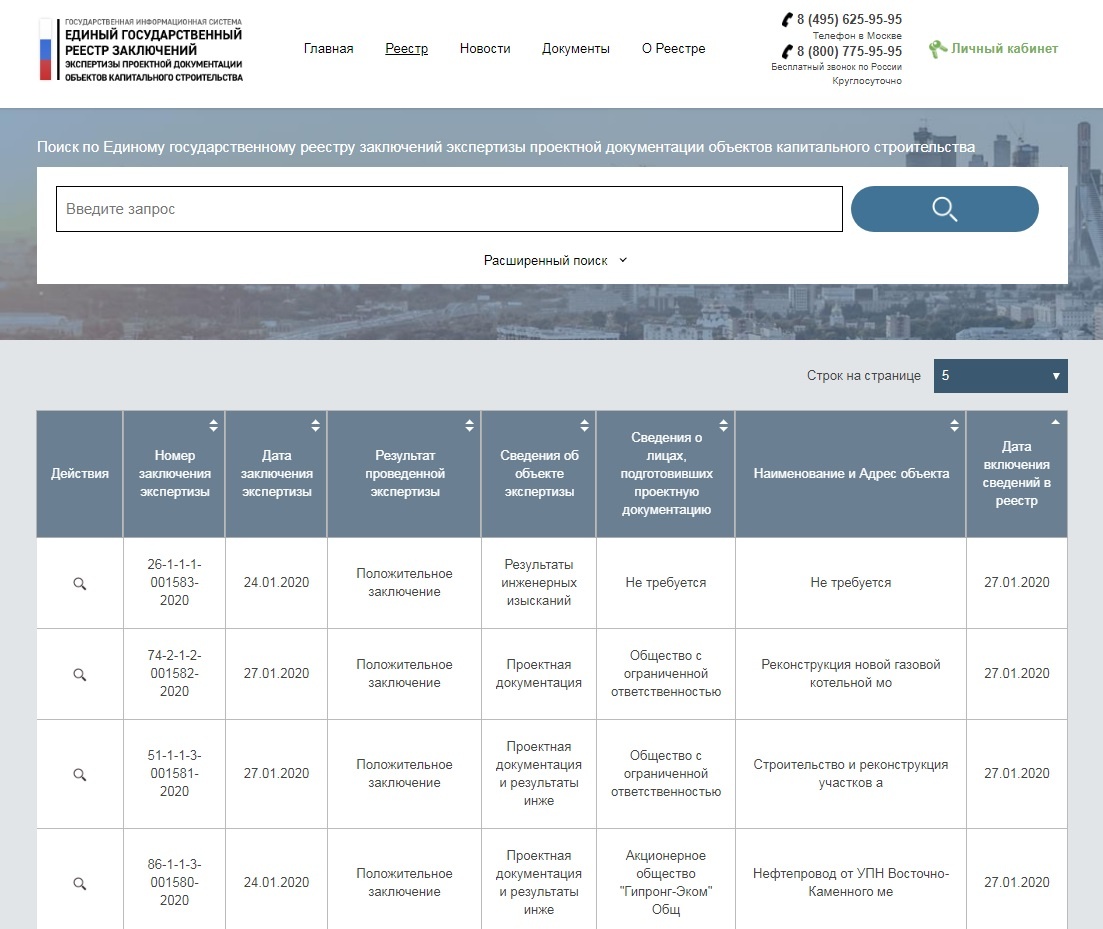Select the cell 26-1-1-1-001583-2020
The height and width of the screenshot is (929, 1103).
click(174, 582)
